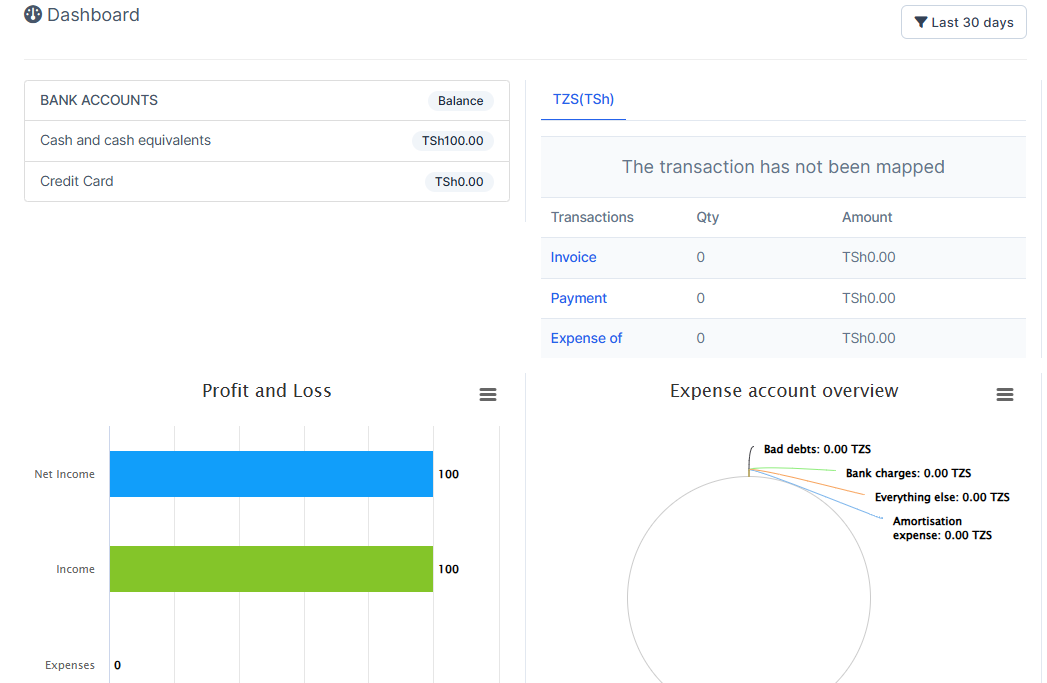
Task: Click the Everything else chart label
Action: click(x=941, y=497)
